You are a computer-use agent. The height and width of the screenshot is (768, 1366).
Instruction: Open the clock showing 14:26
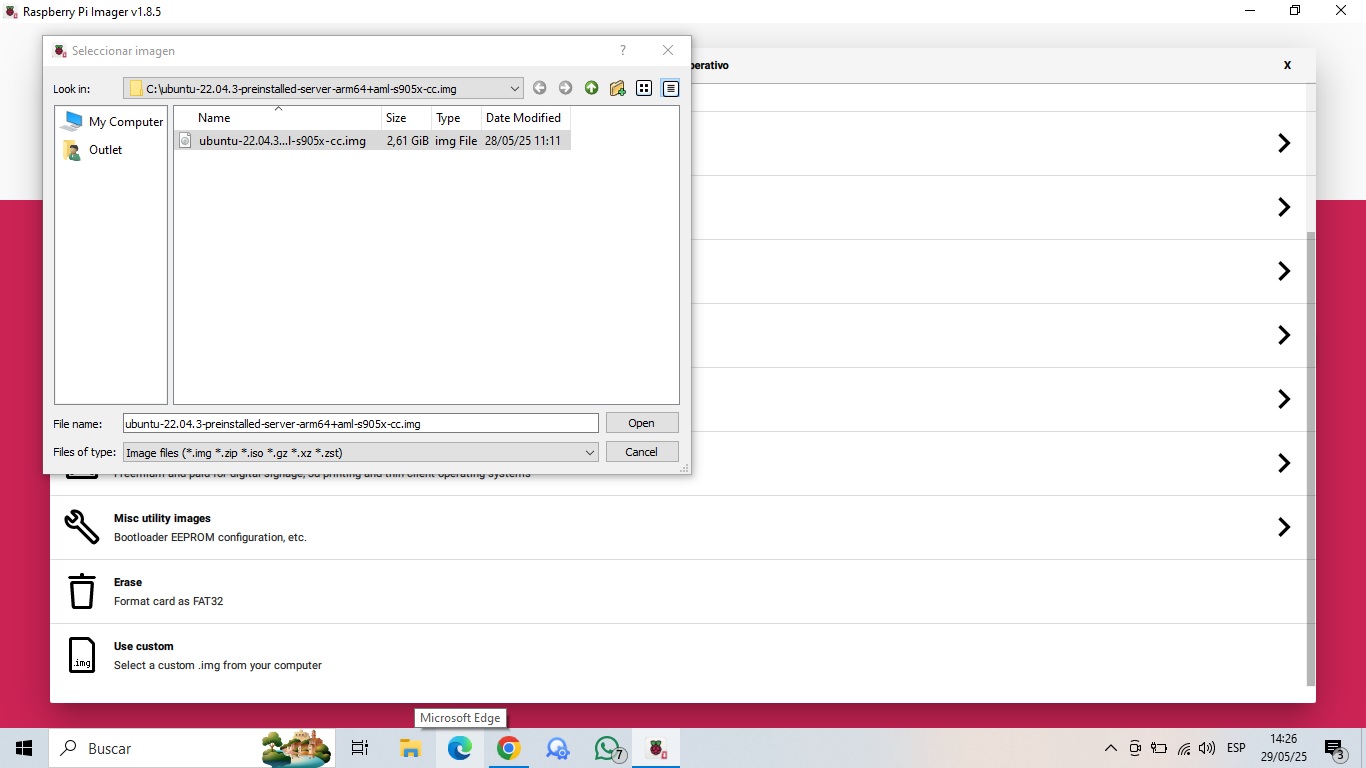(1283, 748)
